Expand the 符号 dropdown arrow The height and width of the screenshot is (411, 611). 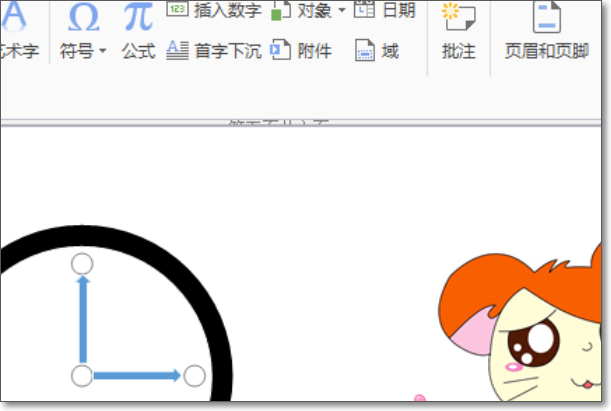click(x=102, y=51)
